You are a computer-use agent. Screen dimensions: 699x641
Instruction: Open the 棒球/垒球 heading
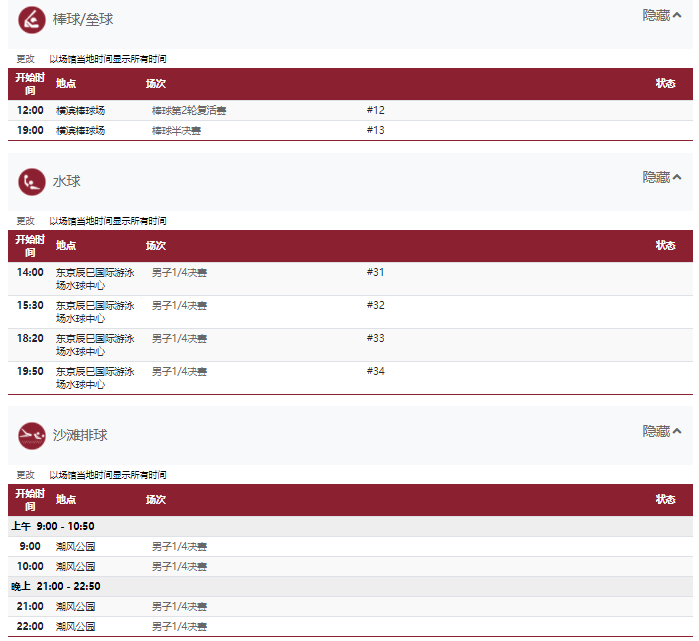click(x=83, y=20)
